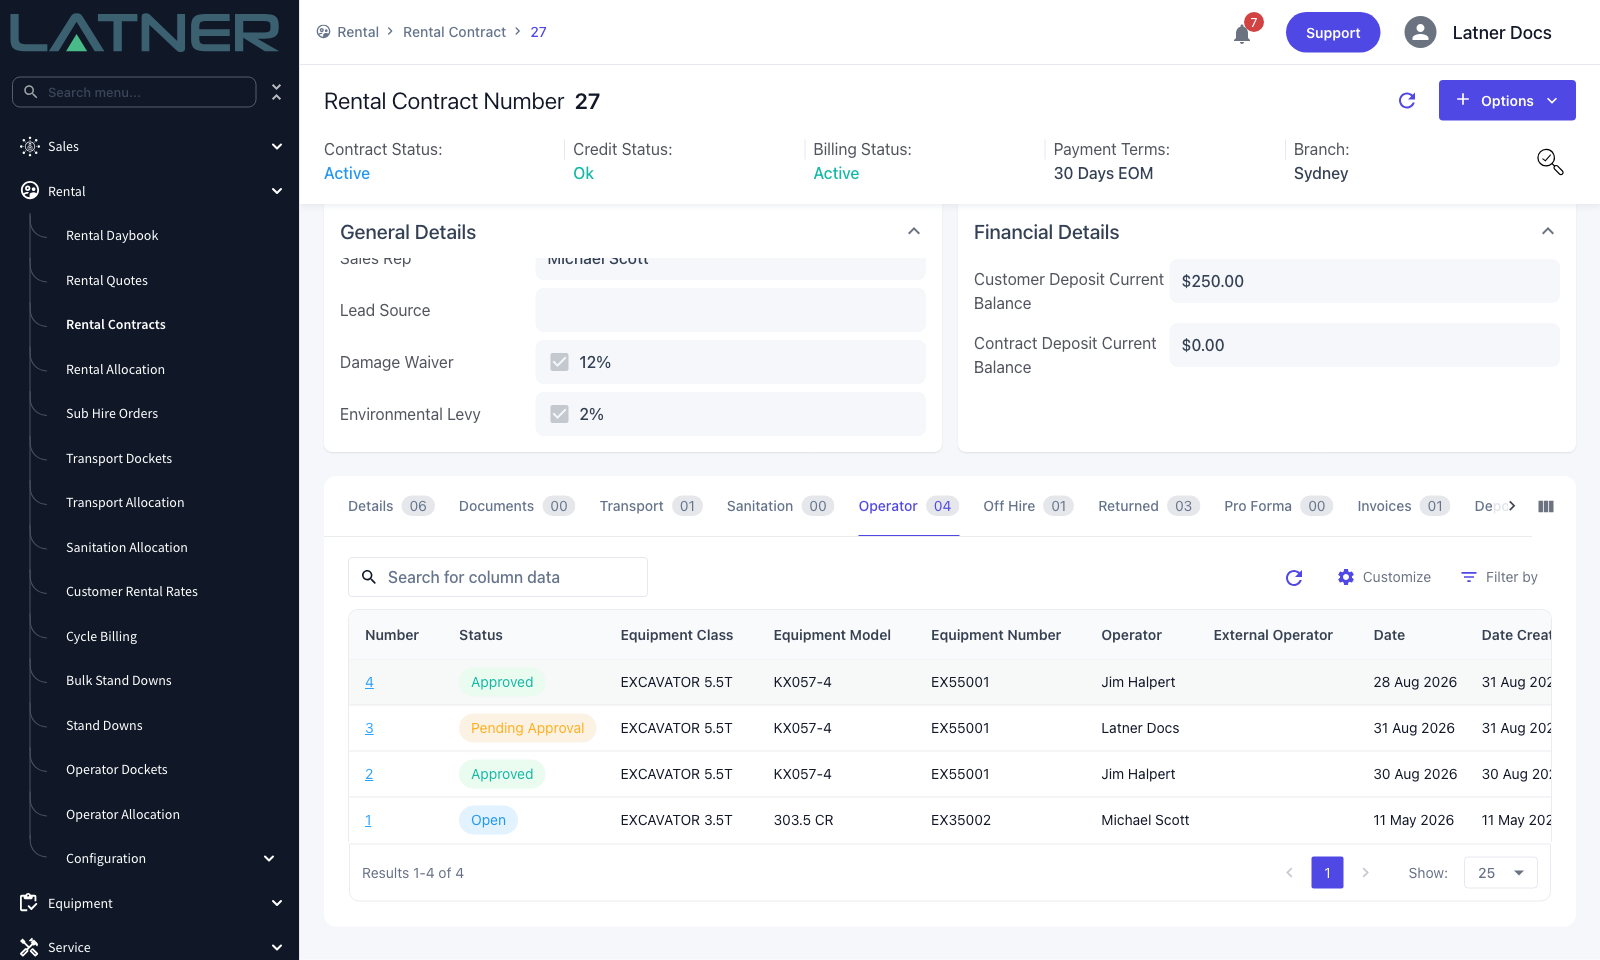Refresh the rental contract page
Image resolution: width=1600 pixels, height=960 pixels.
[x=1407, y=100]
